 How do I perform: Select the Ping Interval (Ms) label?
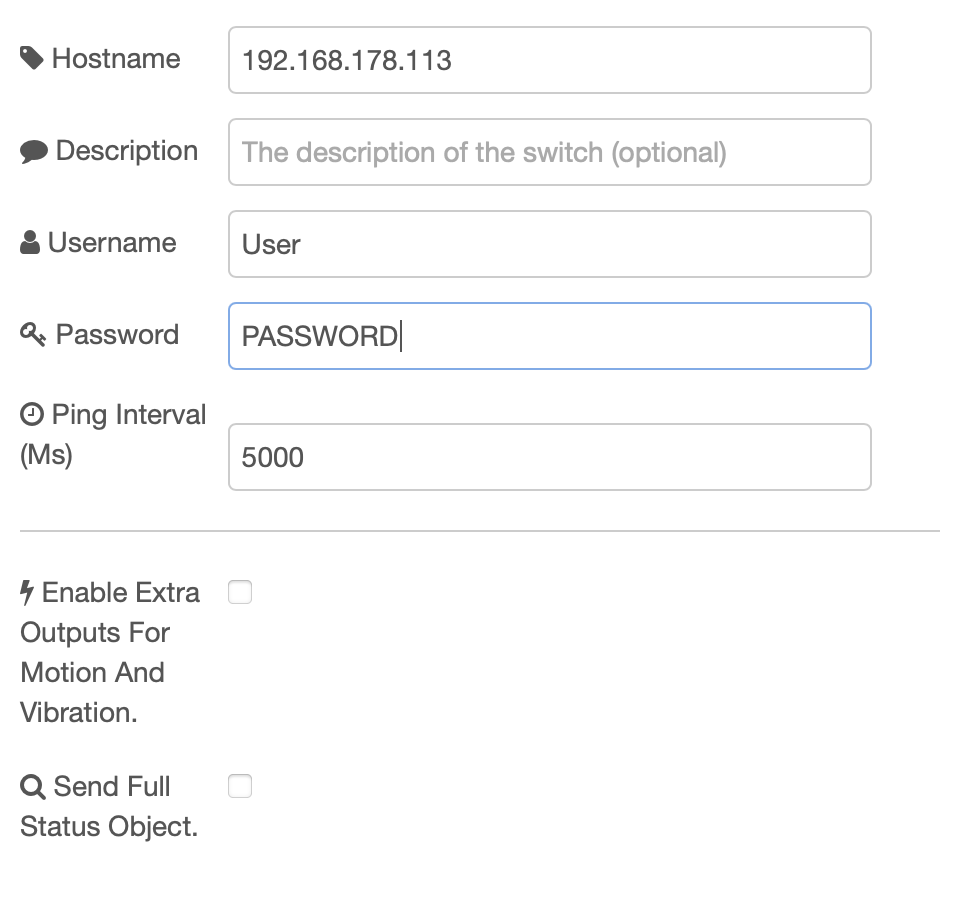(112, 433)
